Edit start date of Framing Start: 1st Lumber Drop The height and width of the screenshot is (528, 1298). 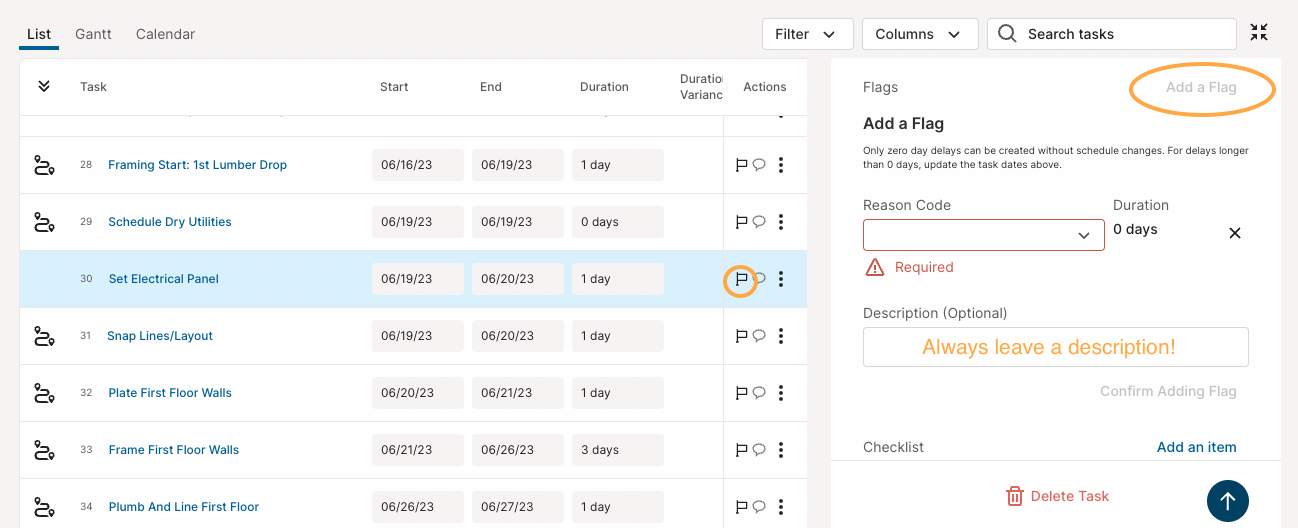tap(418, 165)
